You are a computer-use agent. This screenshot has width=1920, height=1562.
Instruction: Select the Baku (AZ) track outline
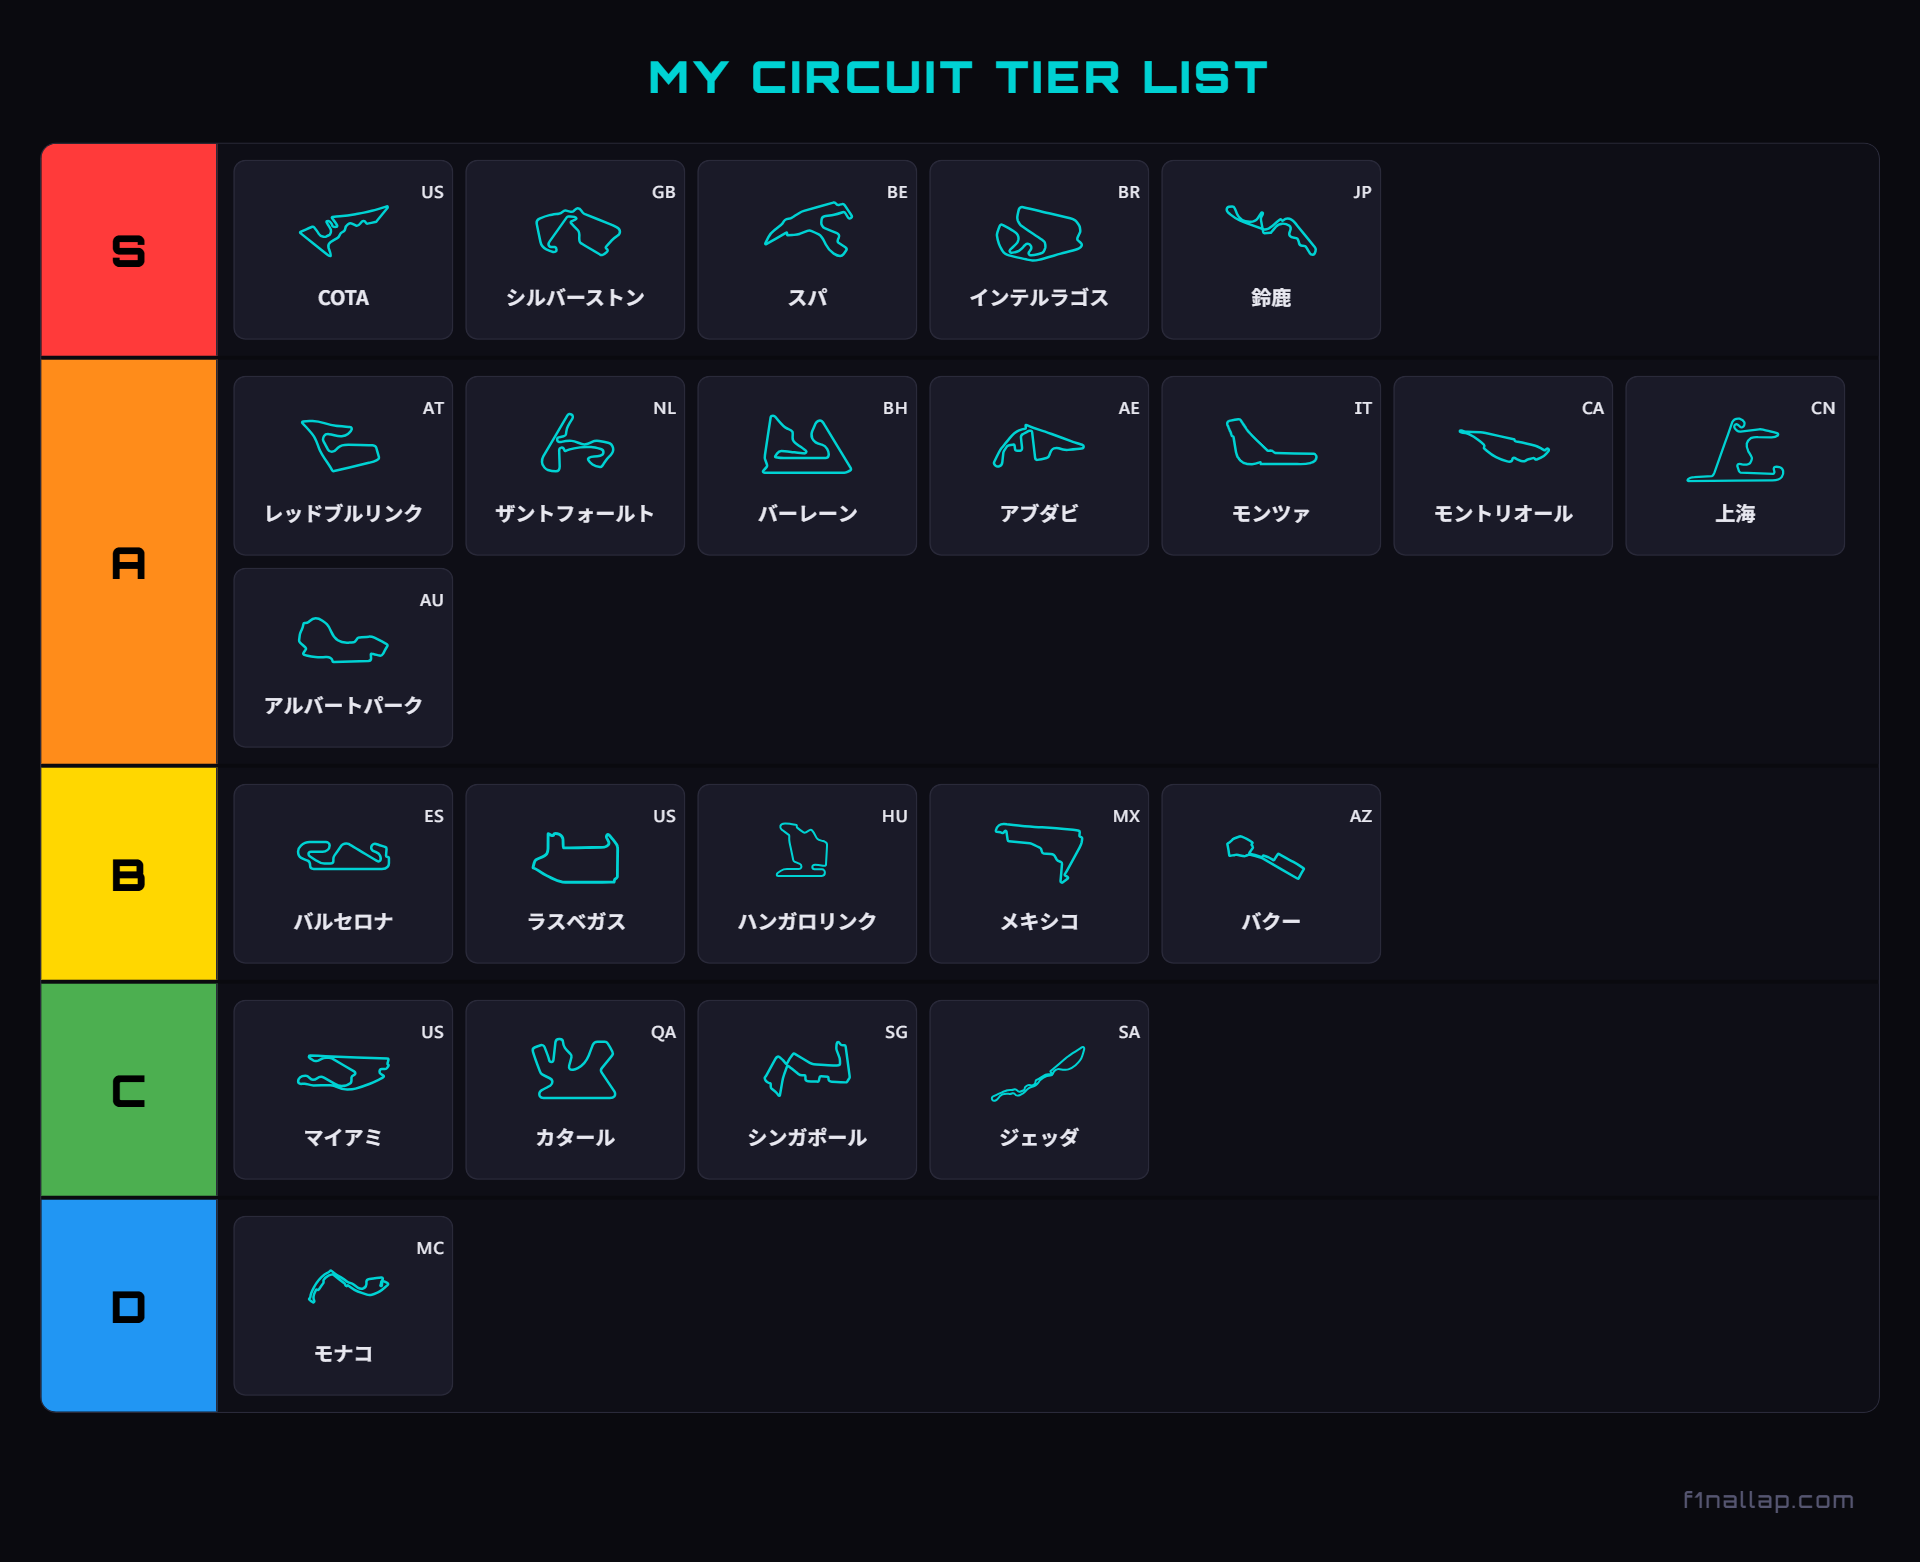pyautogui.click(x=1265, y=857)
